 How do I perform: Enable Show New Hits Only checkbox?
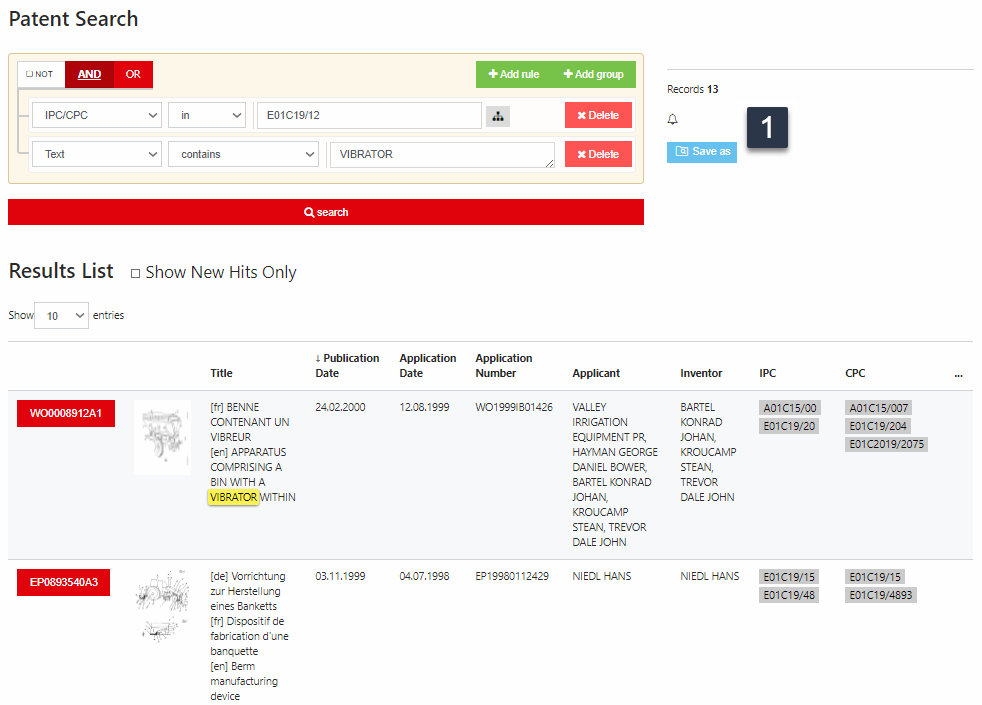(x=136, y=273)
